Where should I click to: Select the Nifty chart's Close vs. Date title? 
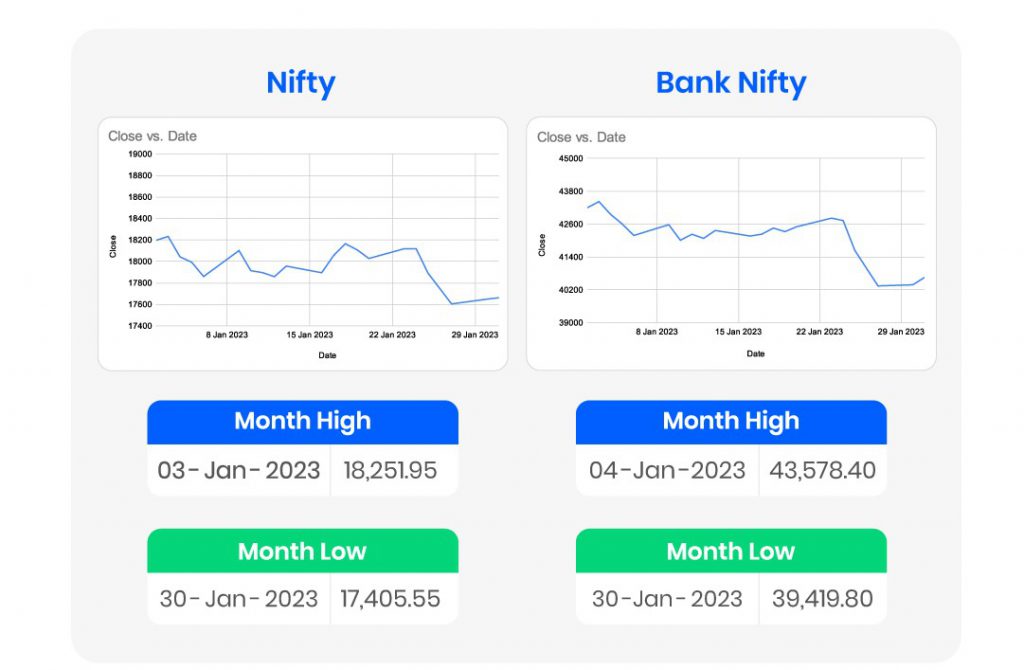(152, 136)
